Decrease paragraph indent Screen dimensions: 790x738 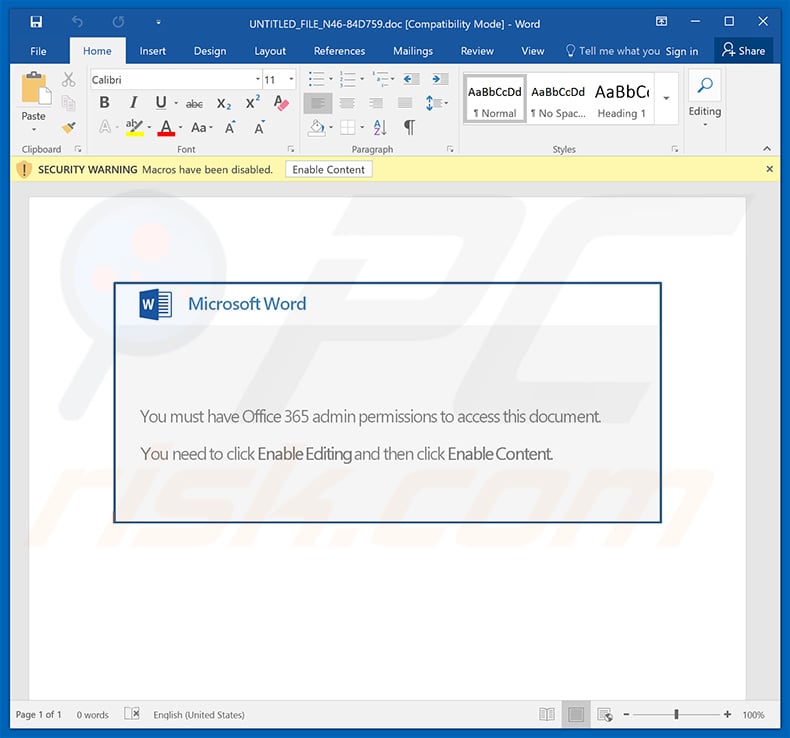point(411,79)
